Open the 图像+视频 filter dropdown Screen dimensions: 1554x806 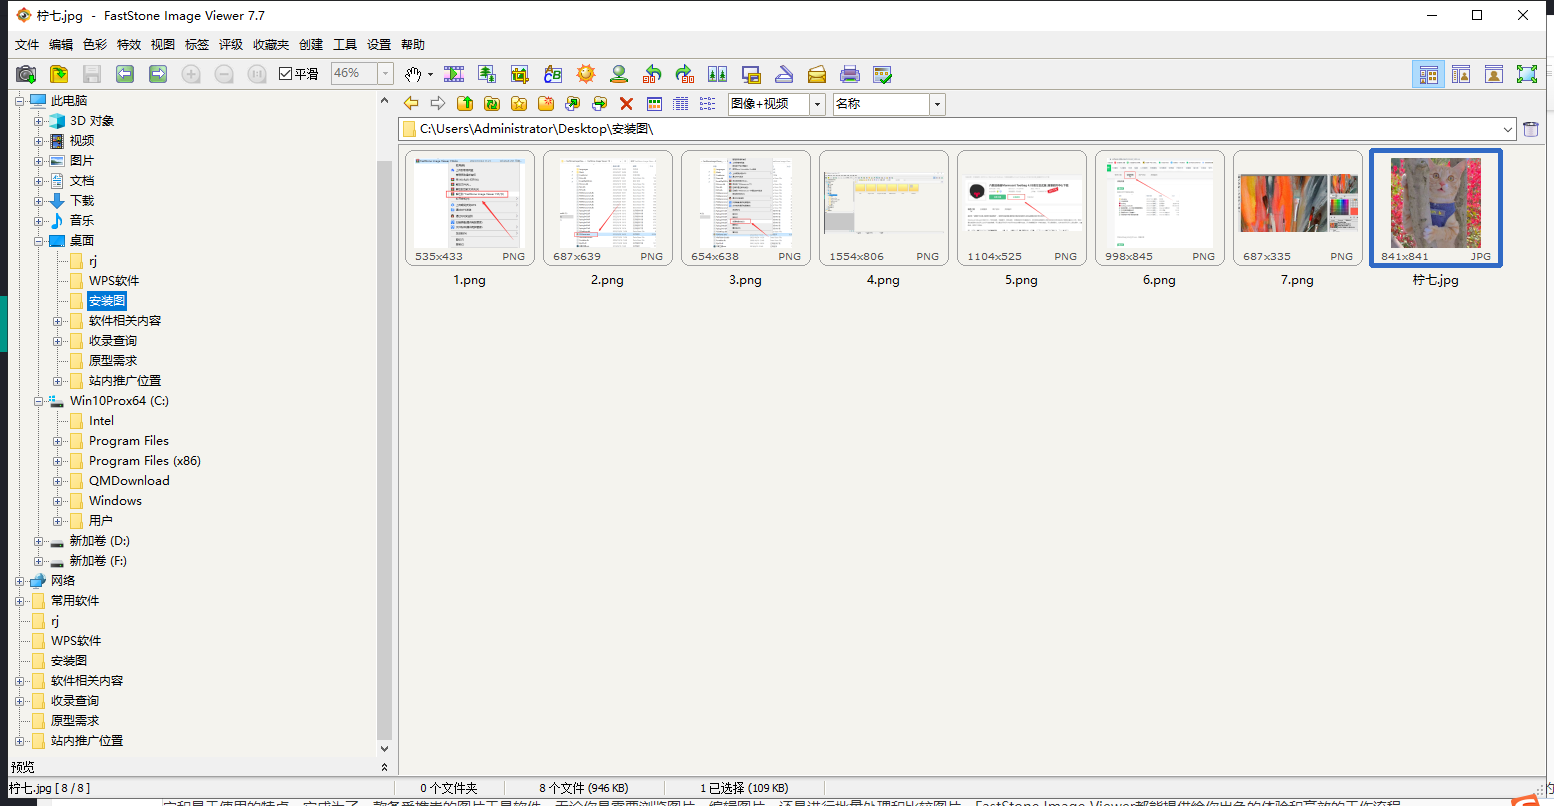815,103
